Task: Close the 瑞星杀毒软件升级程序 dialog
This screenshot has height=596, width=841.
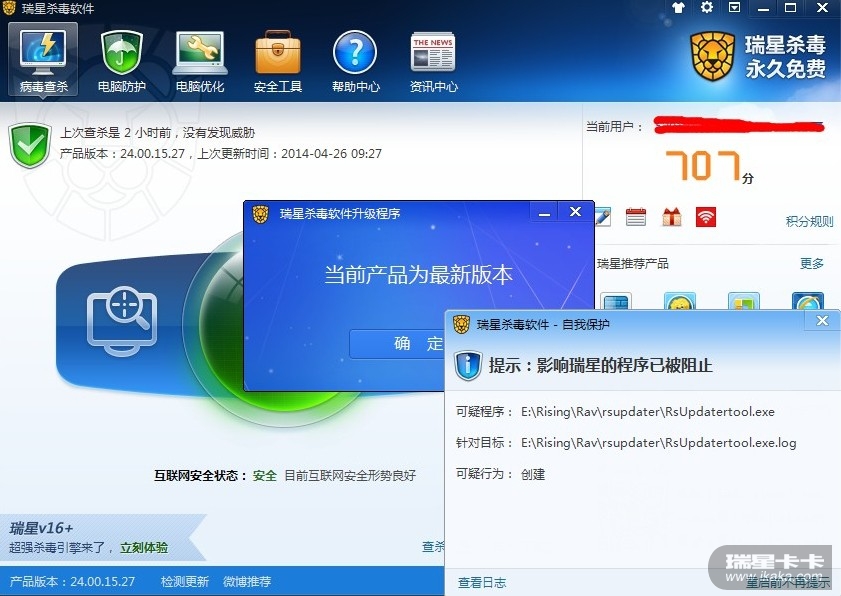Action: [x=576, y=212]
